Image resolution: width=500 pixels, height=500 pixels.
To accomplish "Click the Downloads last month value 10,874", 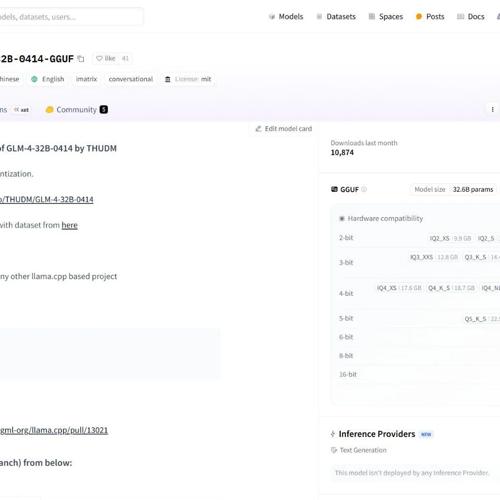I will [x=342, y=153].
